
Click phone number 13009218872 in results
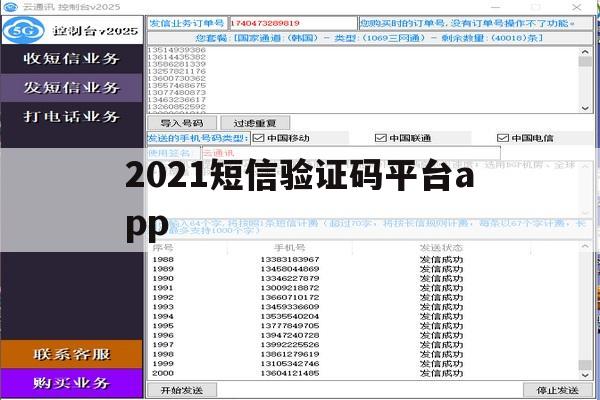pos(290,288)
